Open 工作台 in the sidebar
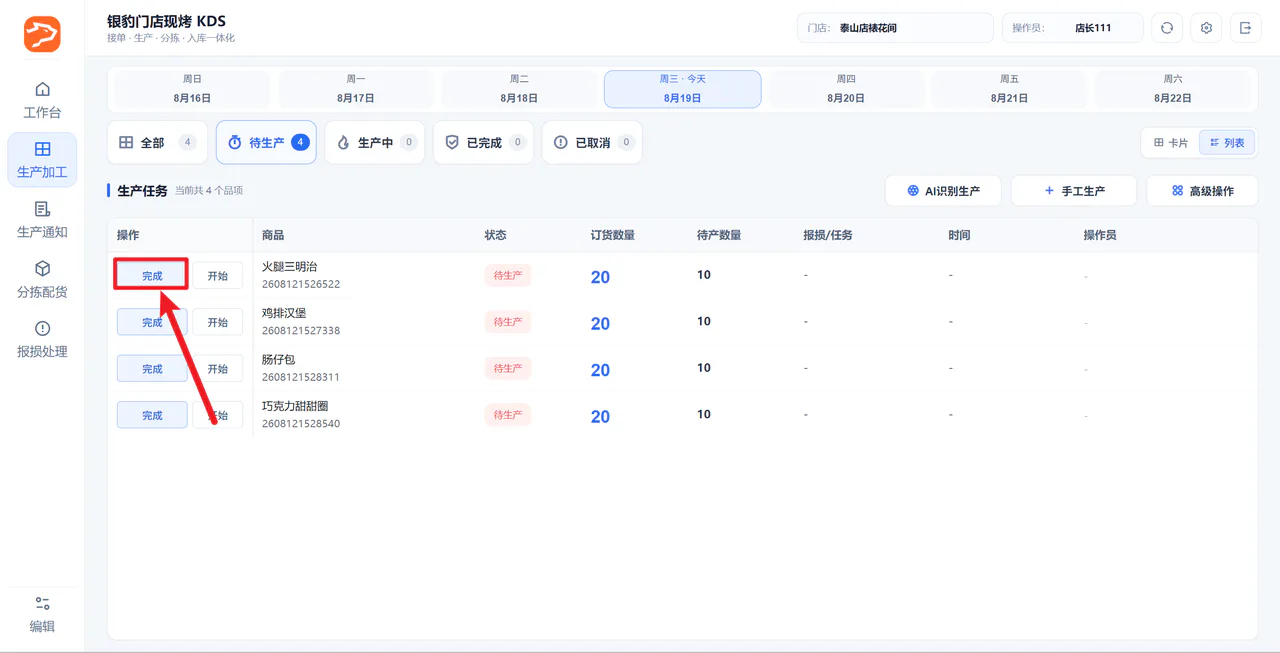The height and width of the screenshot is (653, 1280). (42, 100)
